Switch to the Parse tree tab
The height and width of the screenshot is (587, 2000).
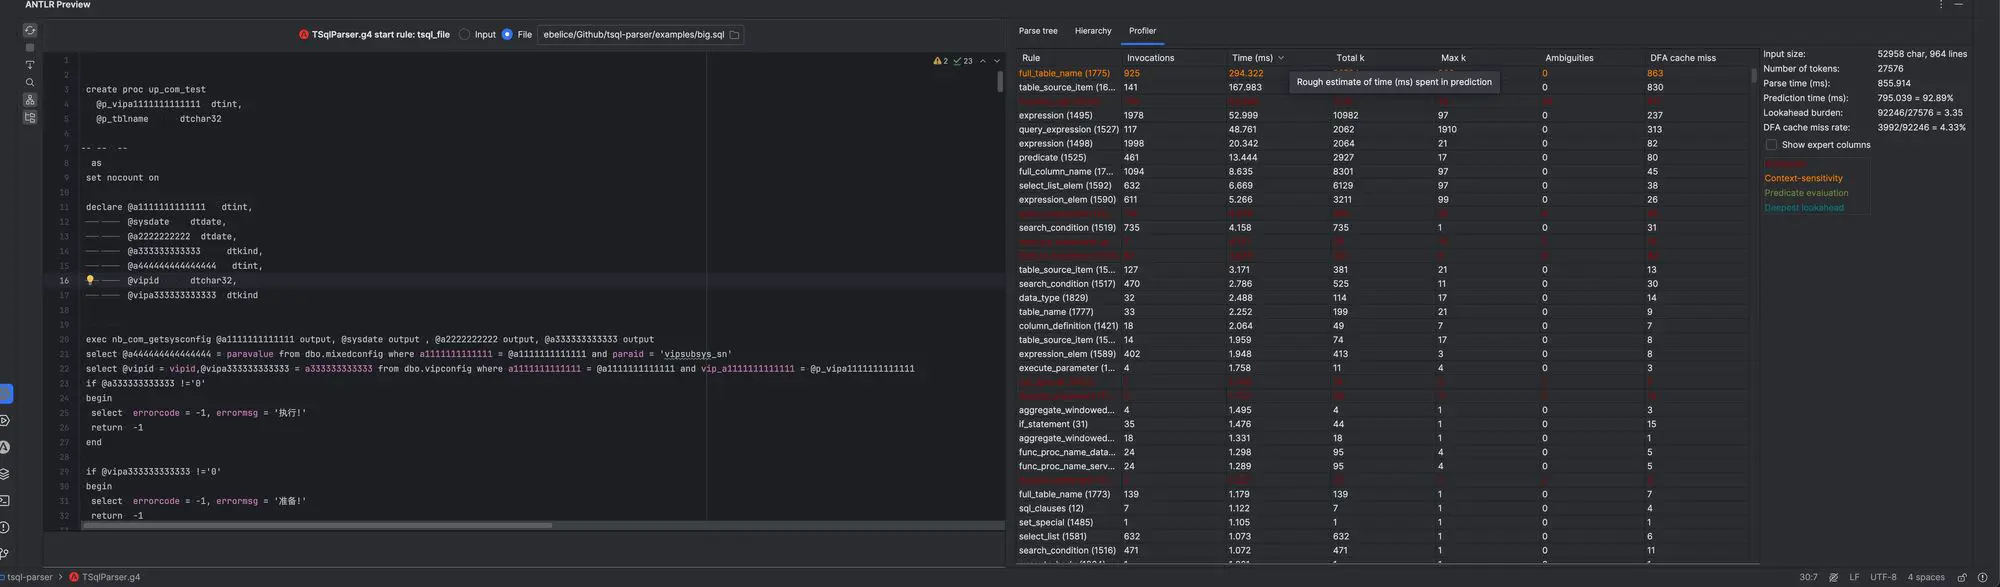tap(1037, 31)
